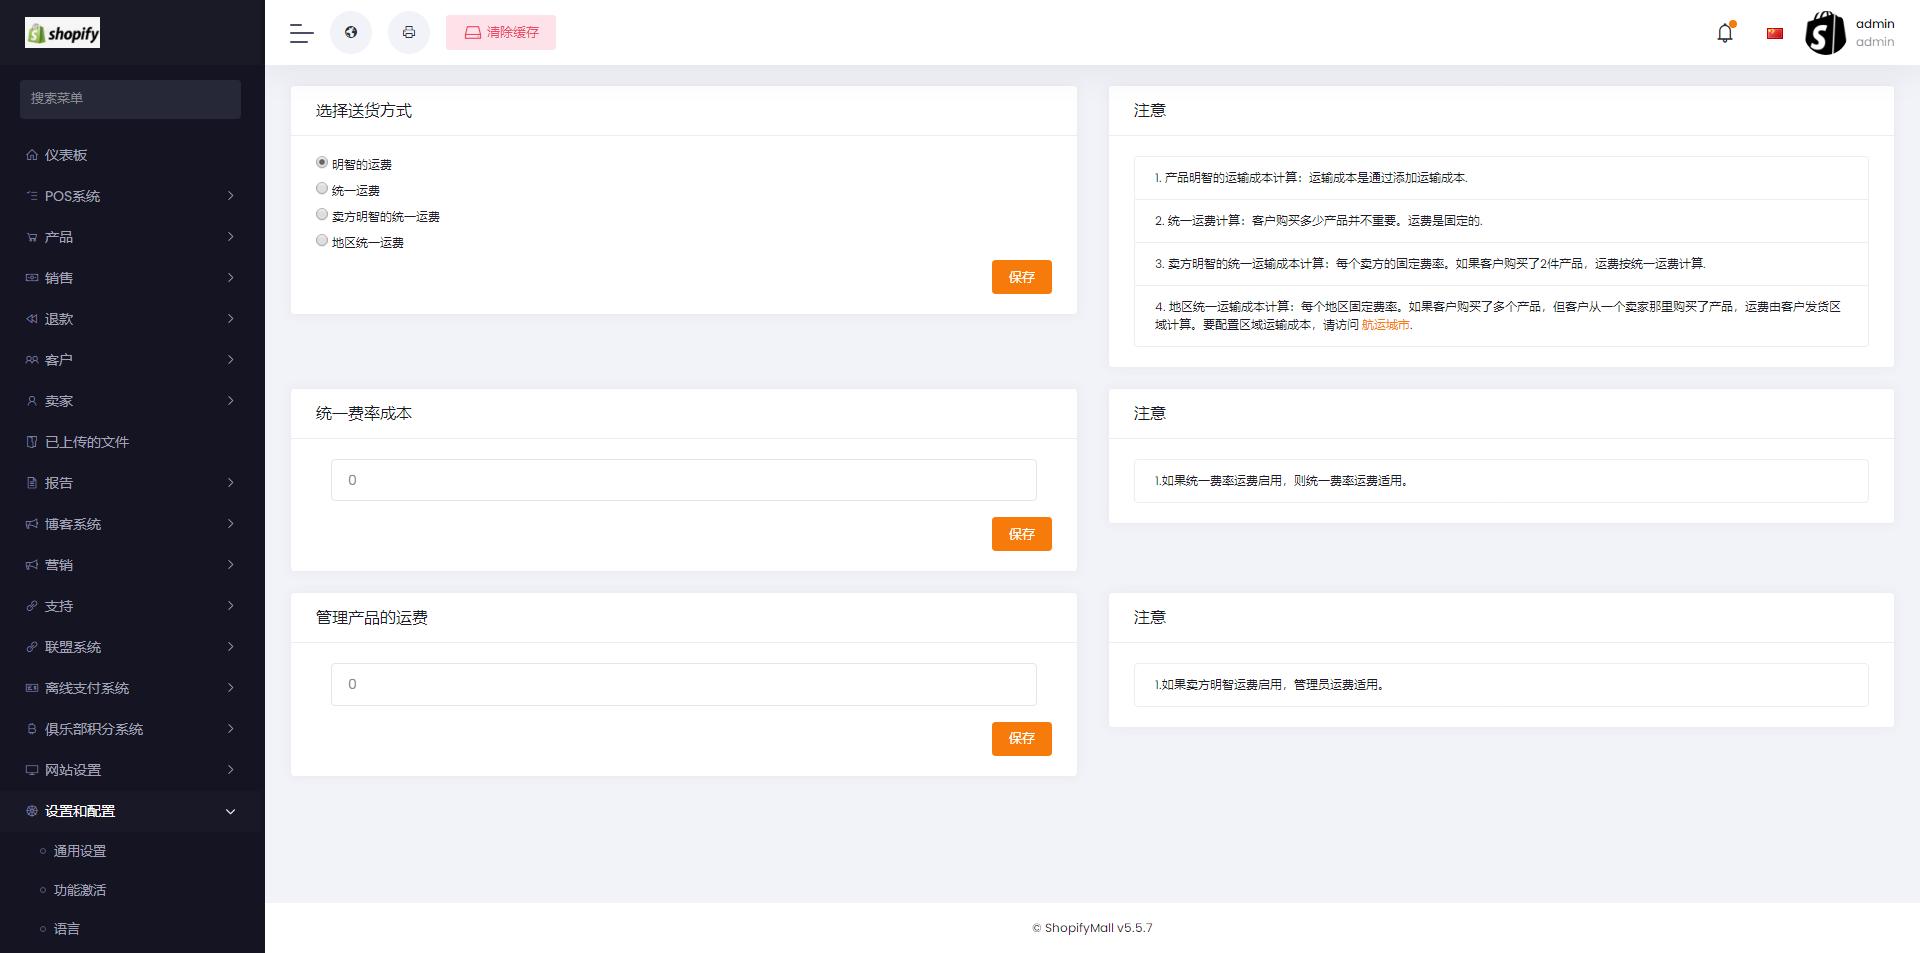The image size is (1920, 953).
Task: Open the admin profile avatar
Action: tap(1825, 33)
